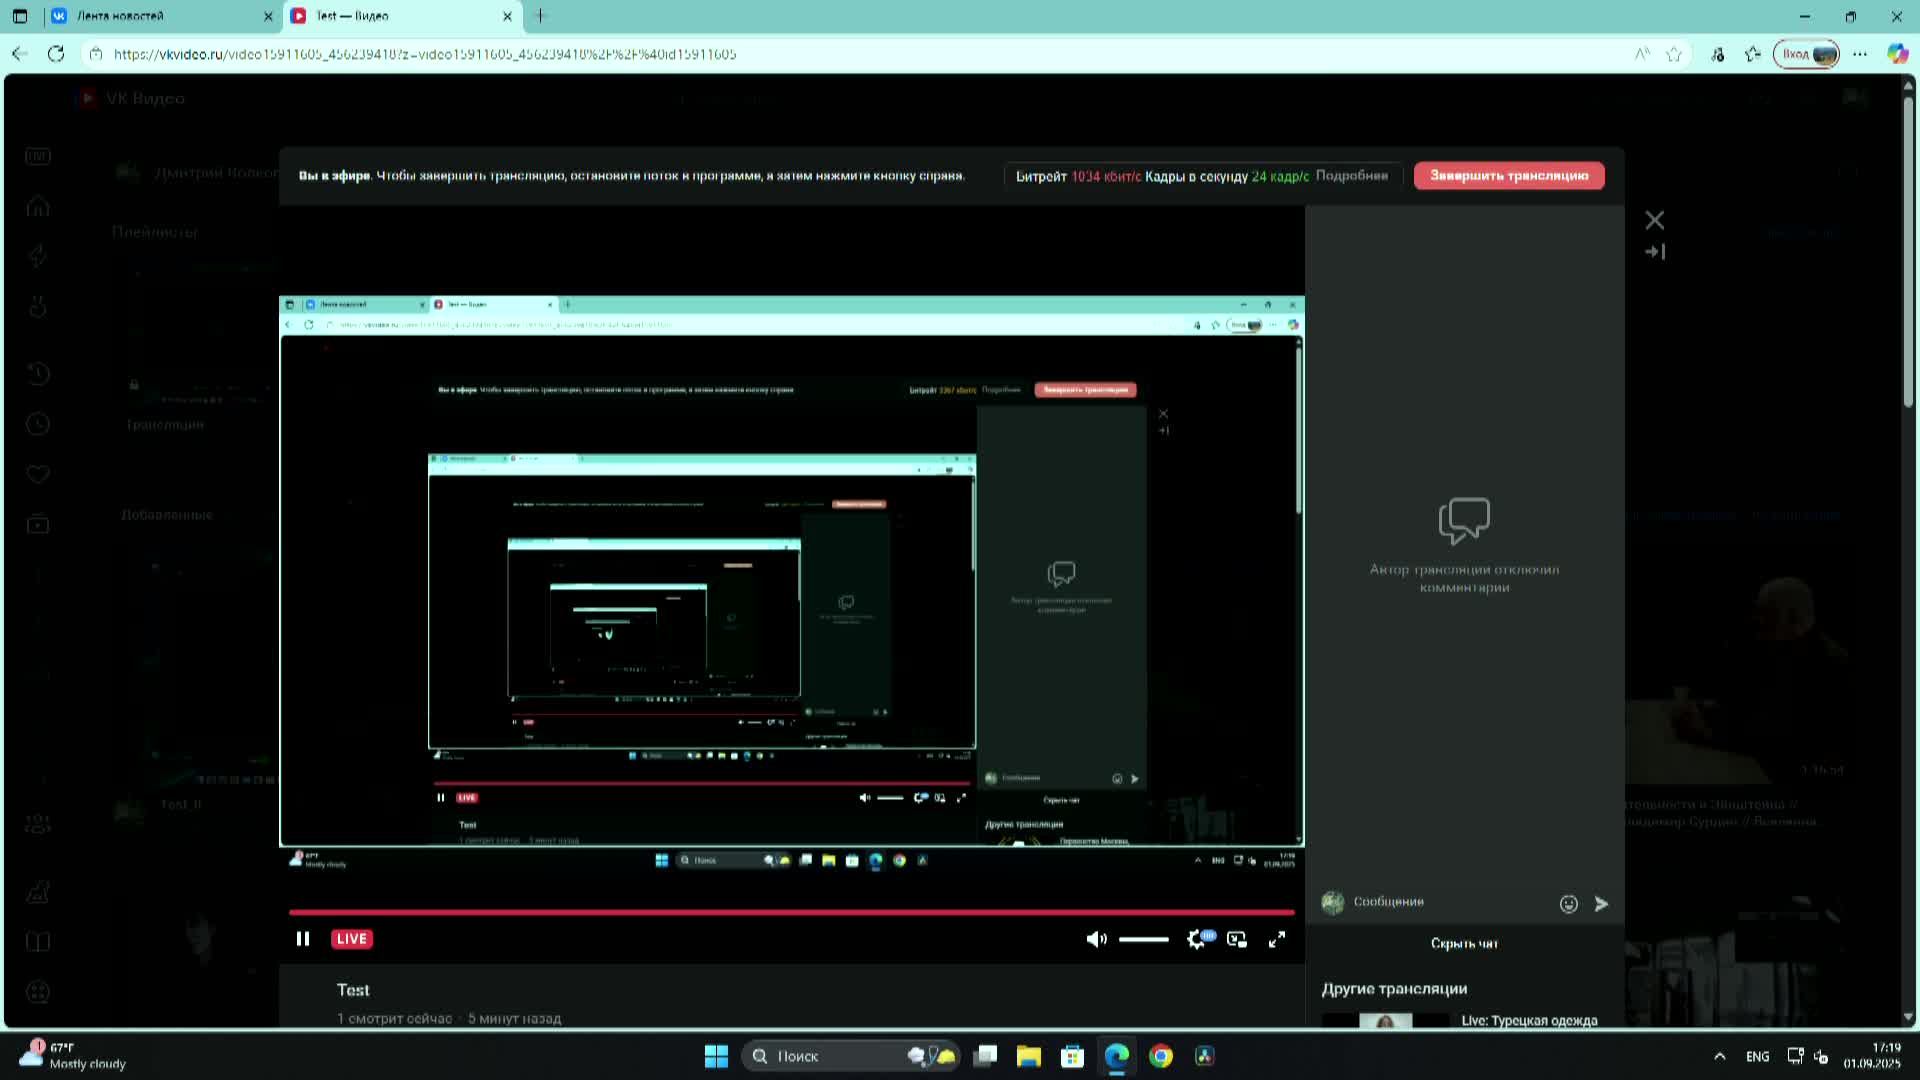1920x1080 pixels.
Task: Open the Windows Start menu
Action: click(716, 1056)
